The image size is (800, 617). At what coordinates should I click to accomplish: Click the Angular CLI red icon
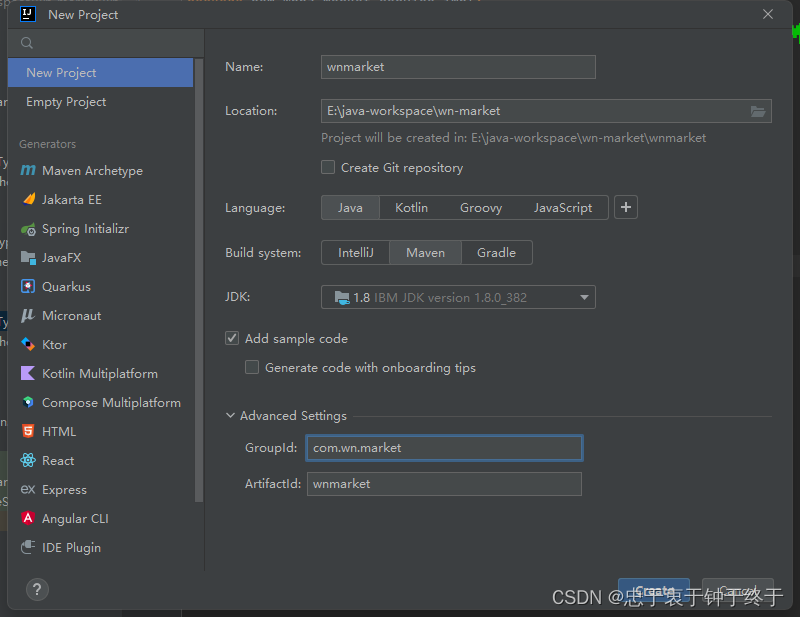coord(28,519)
